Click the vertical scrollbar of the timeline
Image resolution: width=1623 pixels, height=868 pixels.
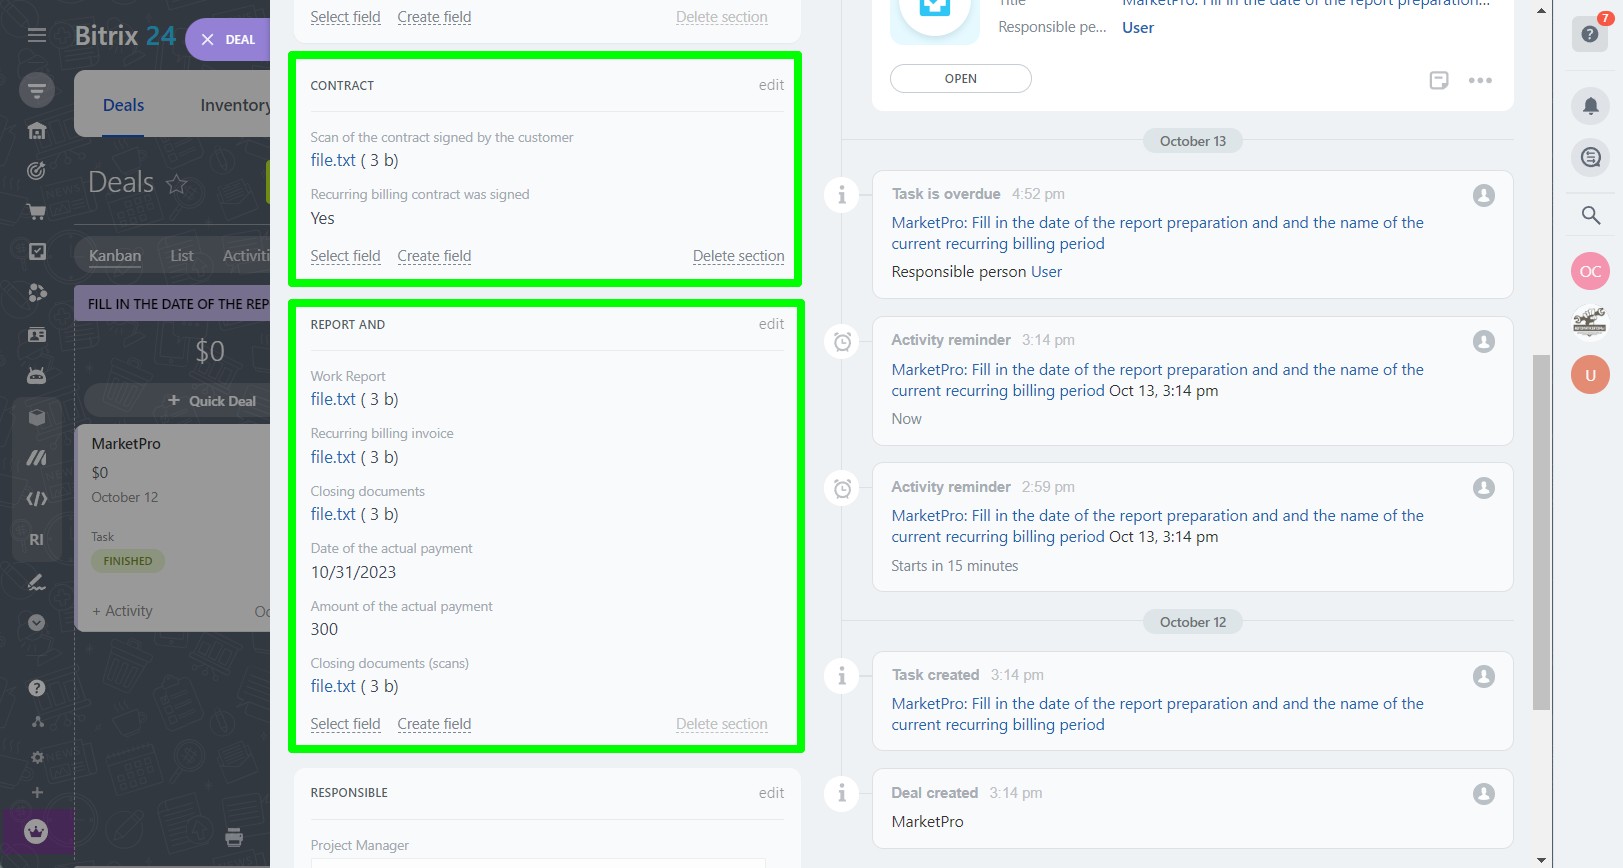(x=1541, y=530)
